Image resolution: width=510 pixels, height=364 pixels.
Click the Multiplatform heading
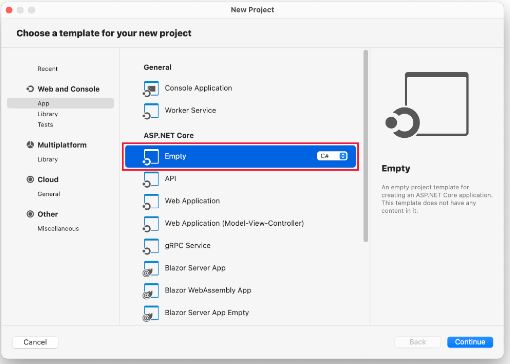62,145
